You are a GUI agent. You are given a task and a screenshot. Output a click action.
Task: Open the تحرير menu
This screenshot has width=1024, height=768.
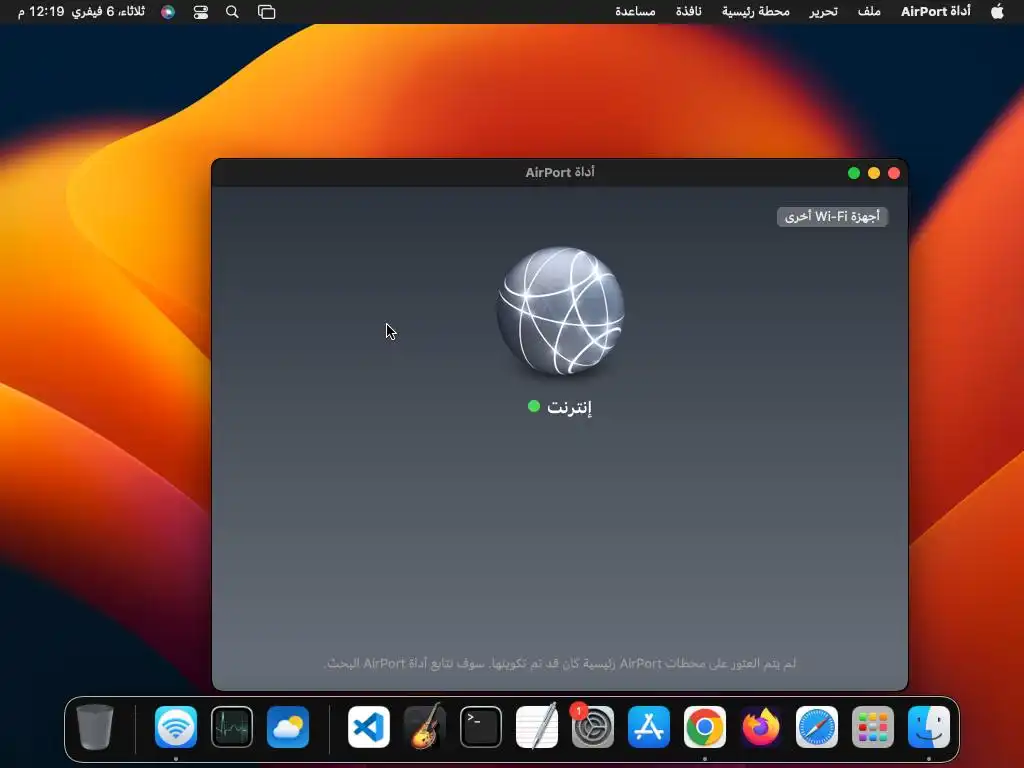[823, 12]
